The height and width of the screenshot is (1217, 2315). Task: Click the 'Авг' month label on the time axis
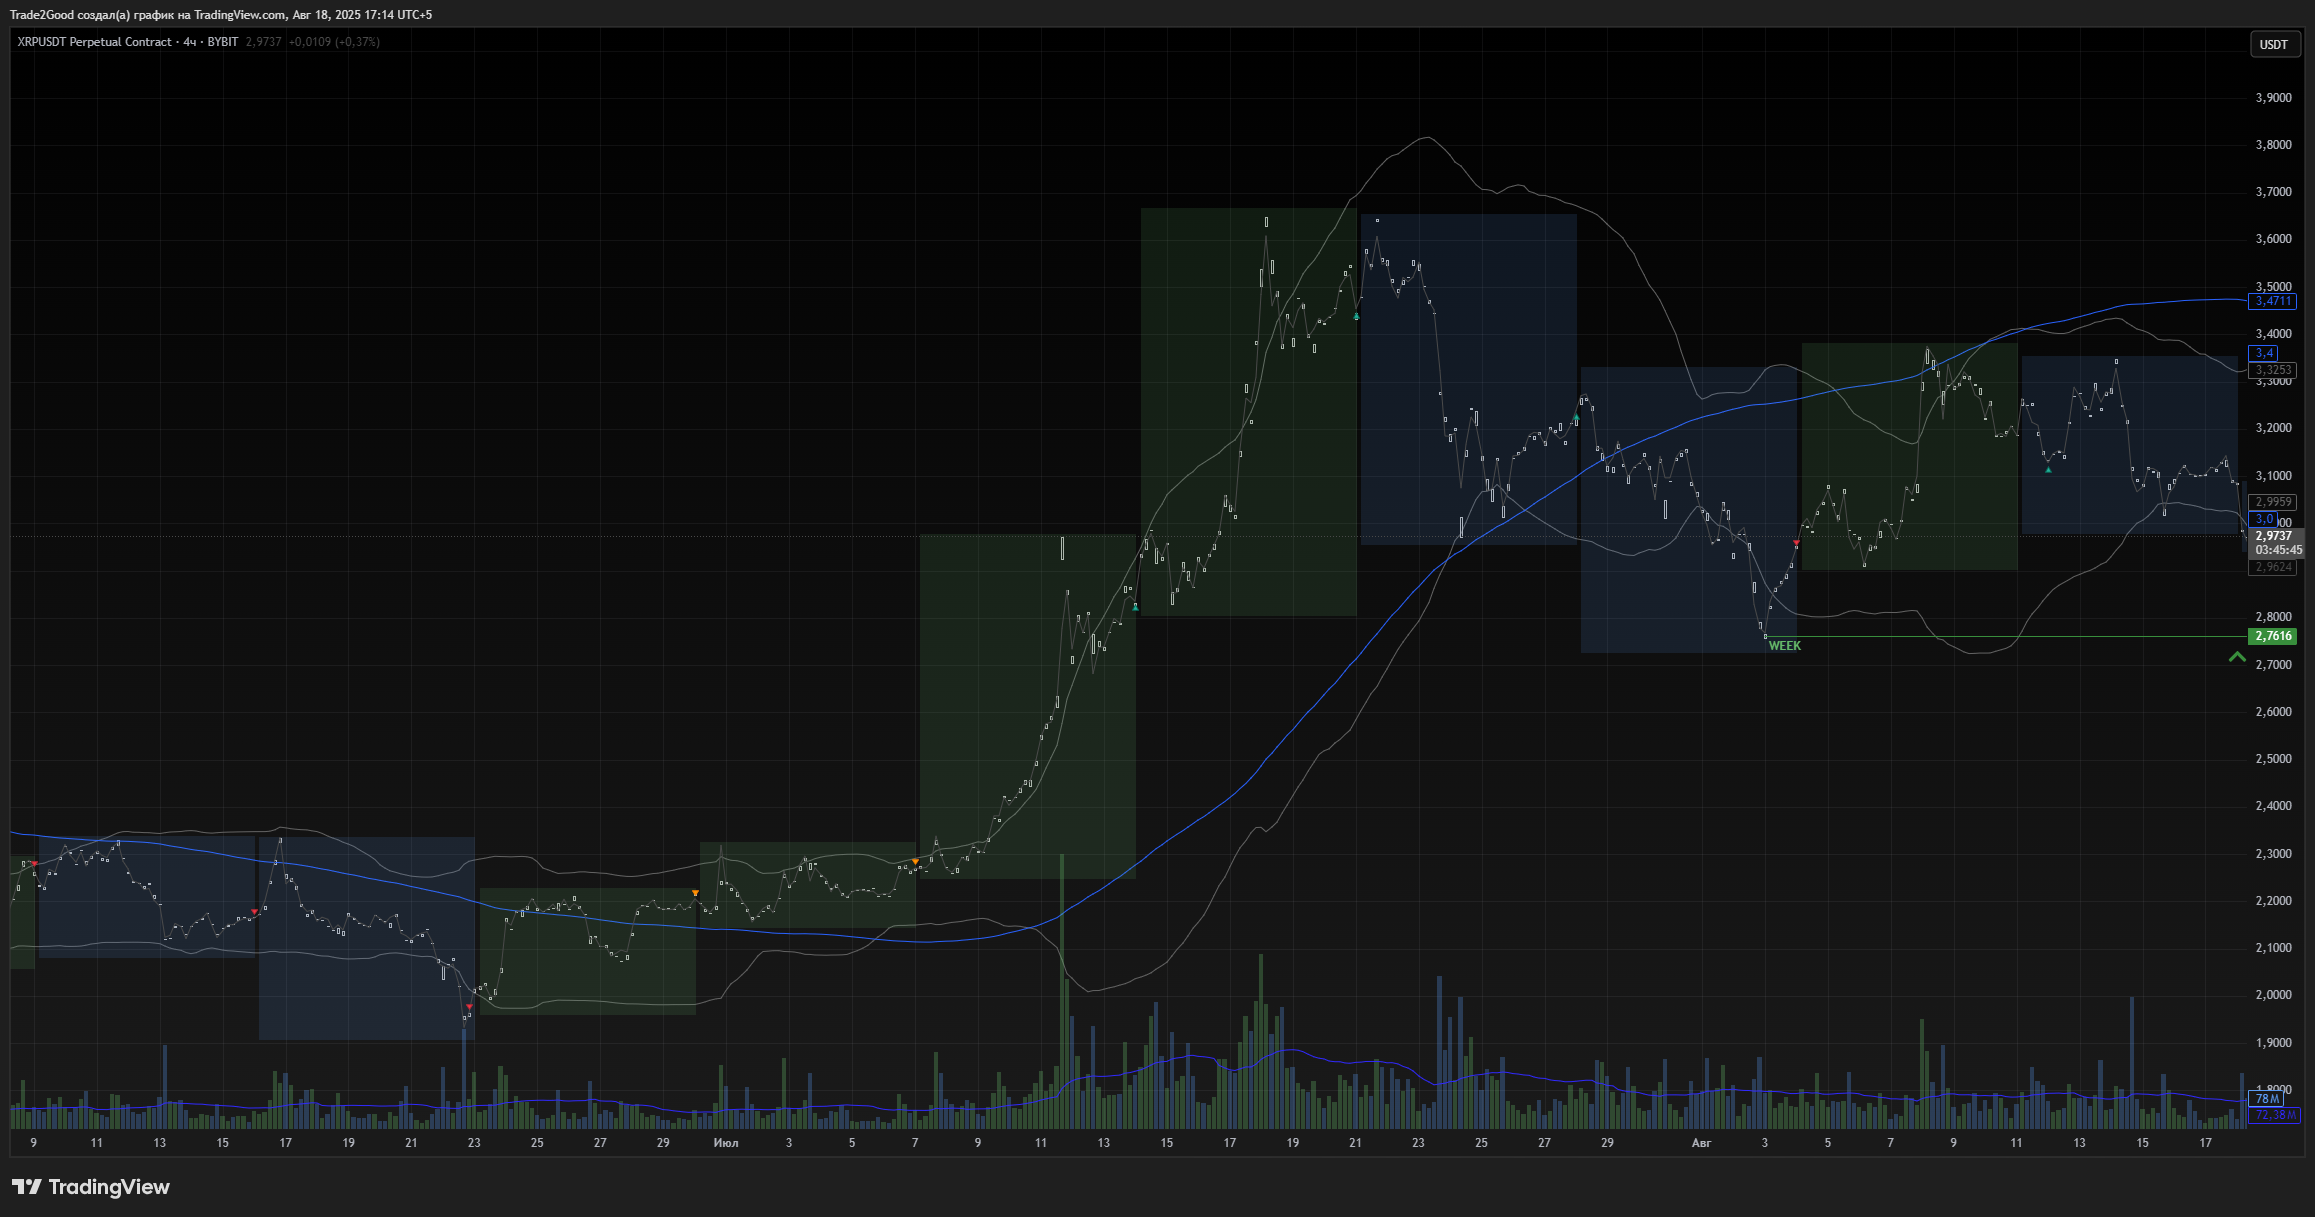[x=1701, y=1142]
